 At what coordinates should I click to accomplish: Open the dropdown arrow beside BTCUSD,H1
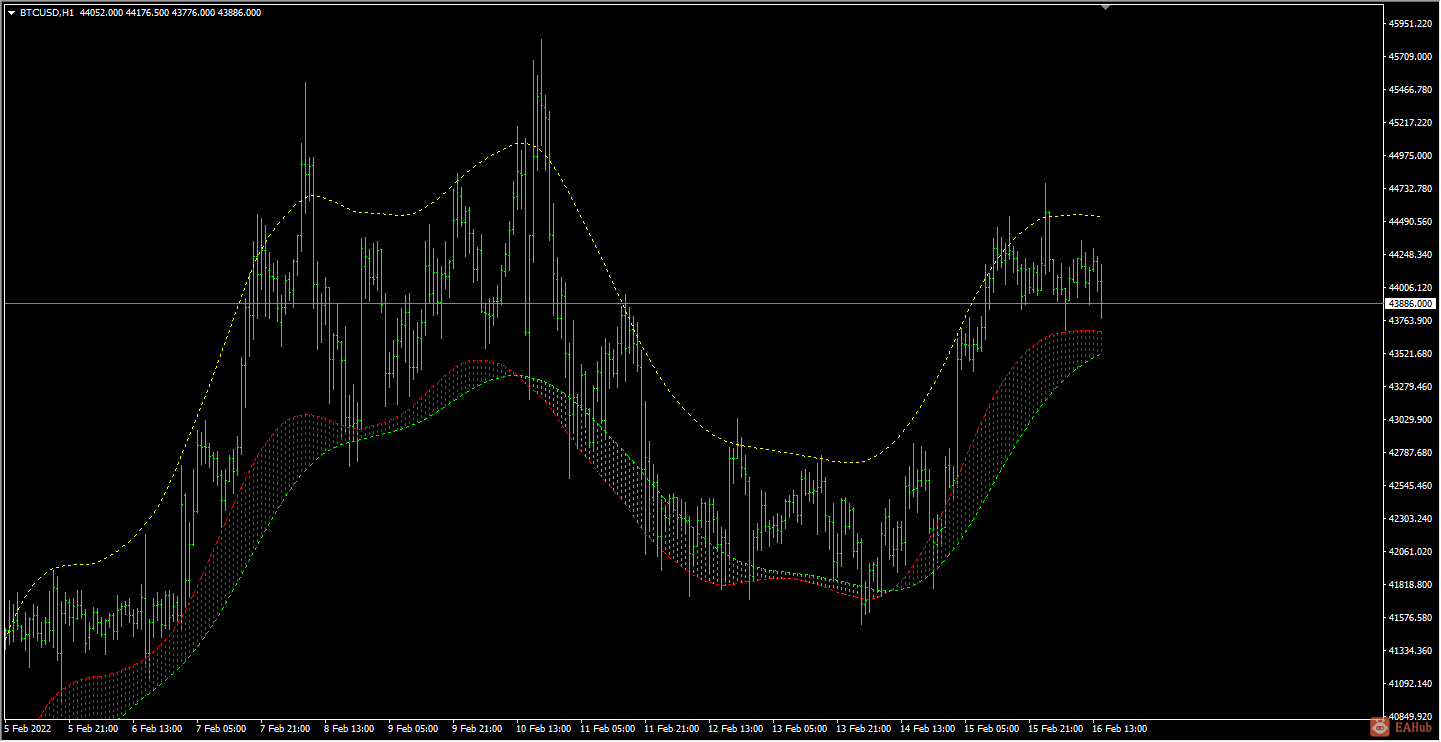tap(11, 13)
